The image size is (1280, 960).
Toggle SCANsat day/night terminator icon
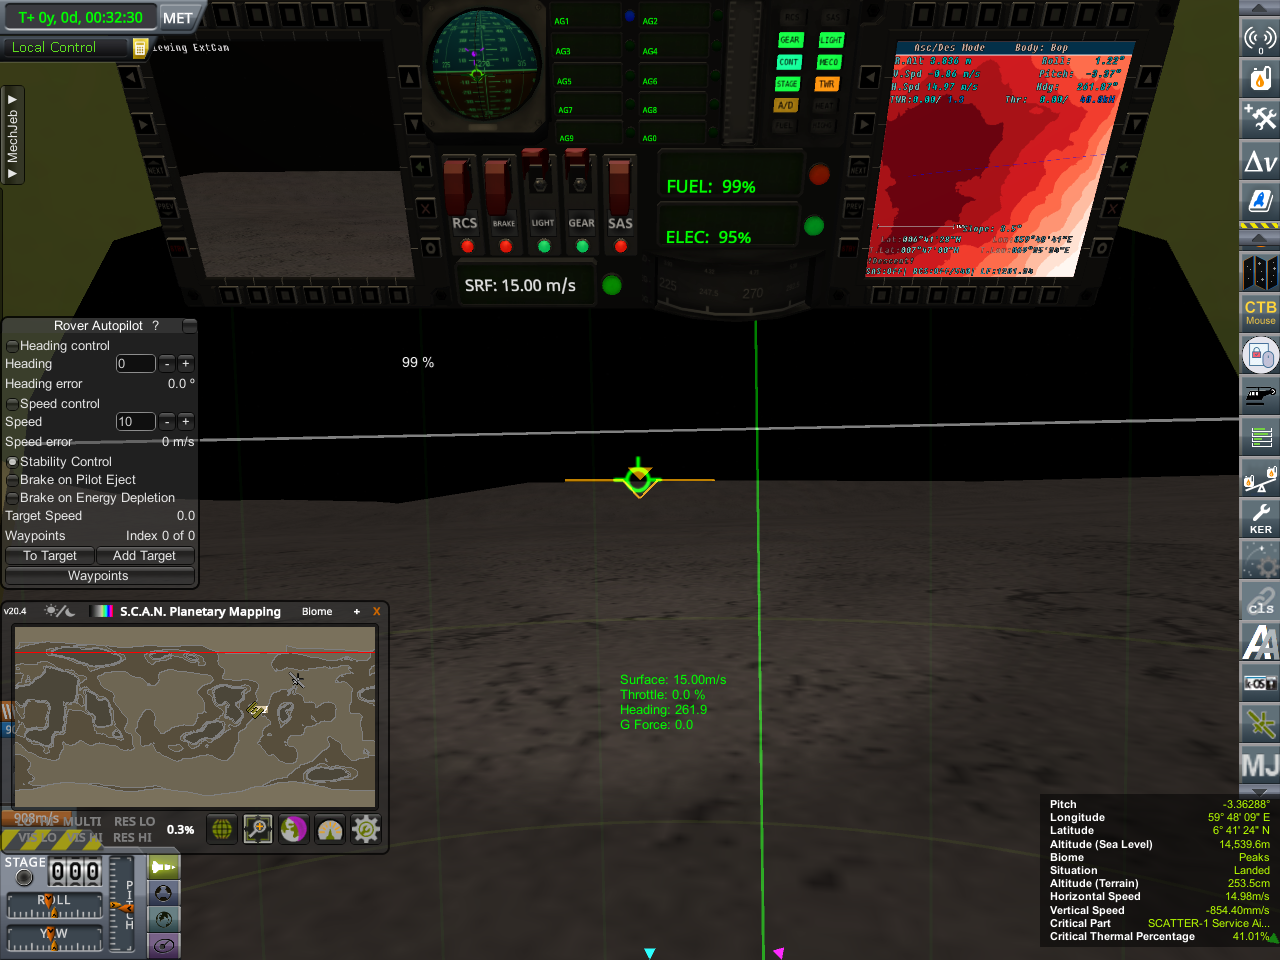pos(59,611)
